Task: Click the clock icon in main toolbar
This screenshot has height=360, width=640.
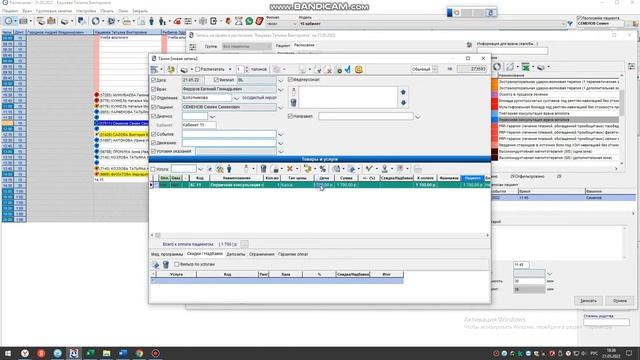Action: tap(8, 21)
